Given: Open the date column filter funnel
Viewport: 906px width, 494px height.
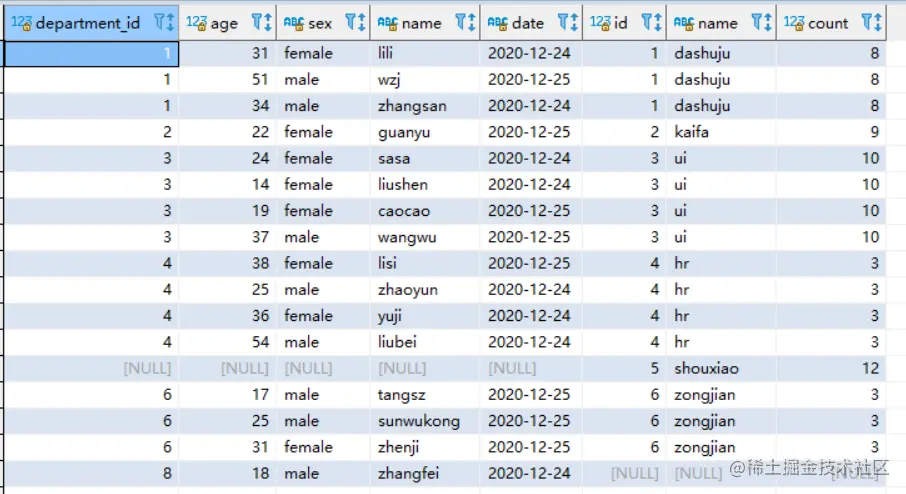Looking at the screenshot, I should pos(563,23).
